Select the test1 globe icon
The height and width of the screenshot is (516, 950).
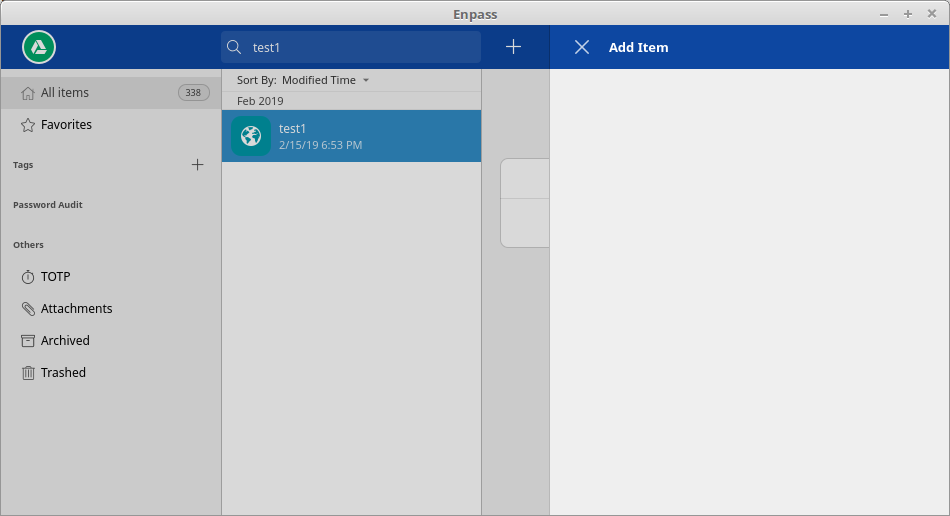coord(251,136)
